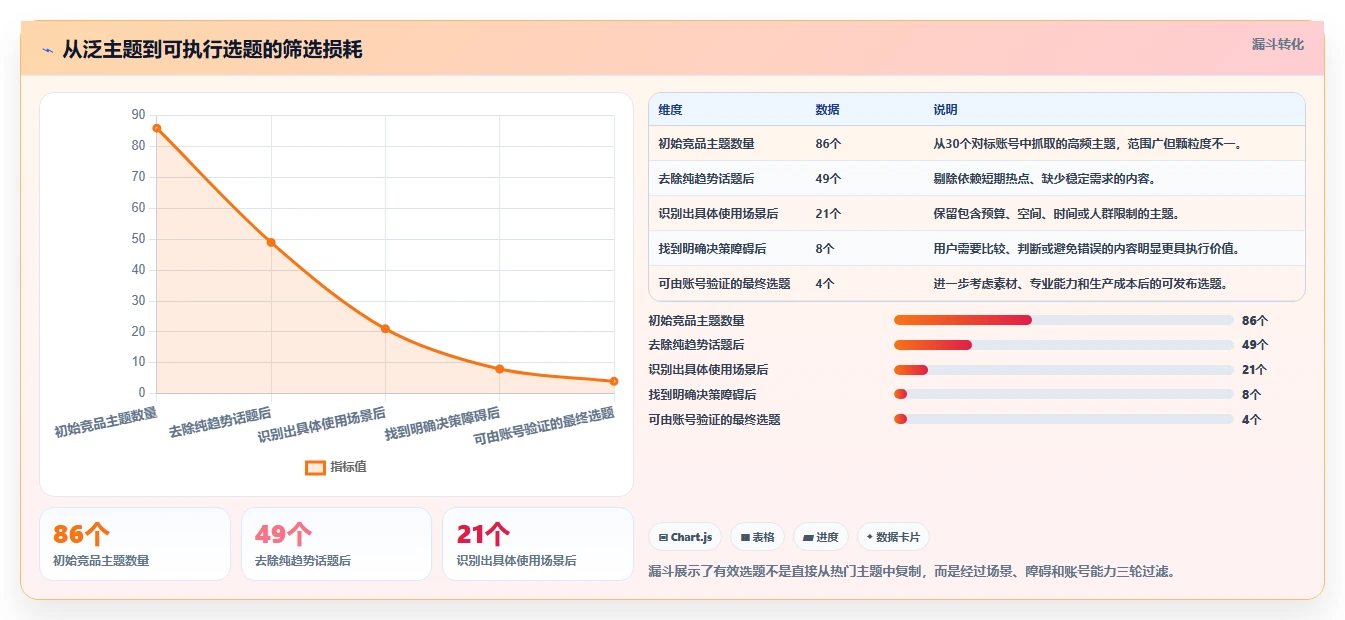This screenshot has height=620, width=1345.
Task: Select the Chart.js tag
Action: point(685,537)
